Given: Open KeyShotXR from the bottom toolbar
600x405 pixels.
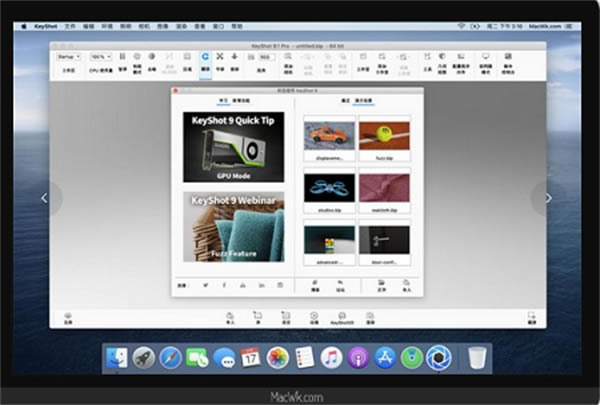Looking at the screenshot, I should tap(342, 318).
